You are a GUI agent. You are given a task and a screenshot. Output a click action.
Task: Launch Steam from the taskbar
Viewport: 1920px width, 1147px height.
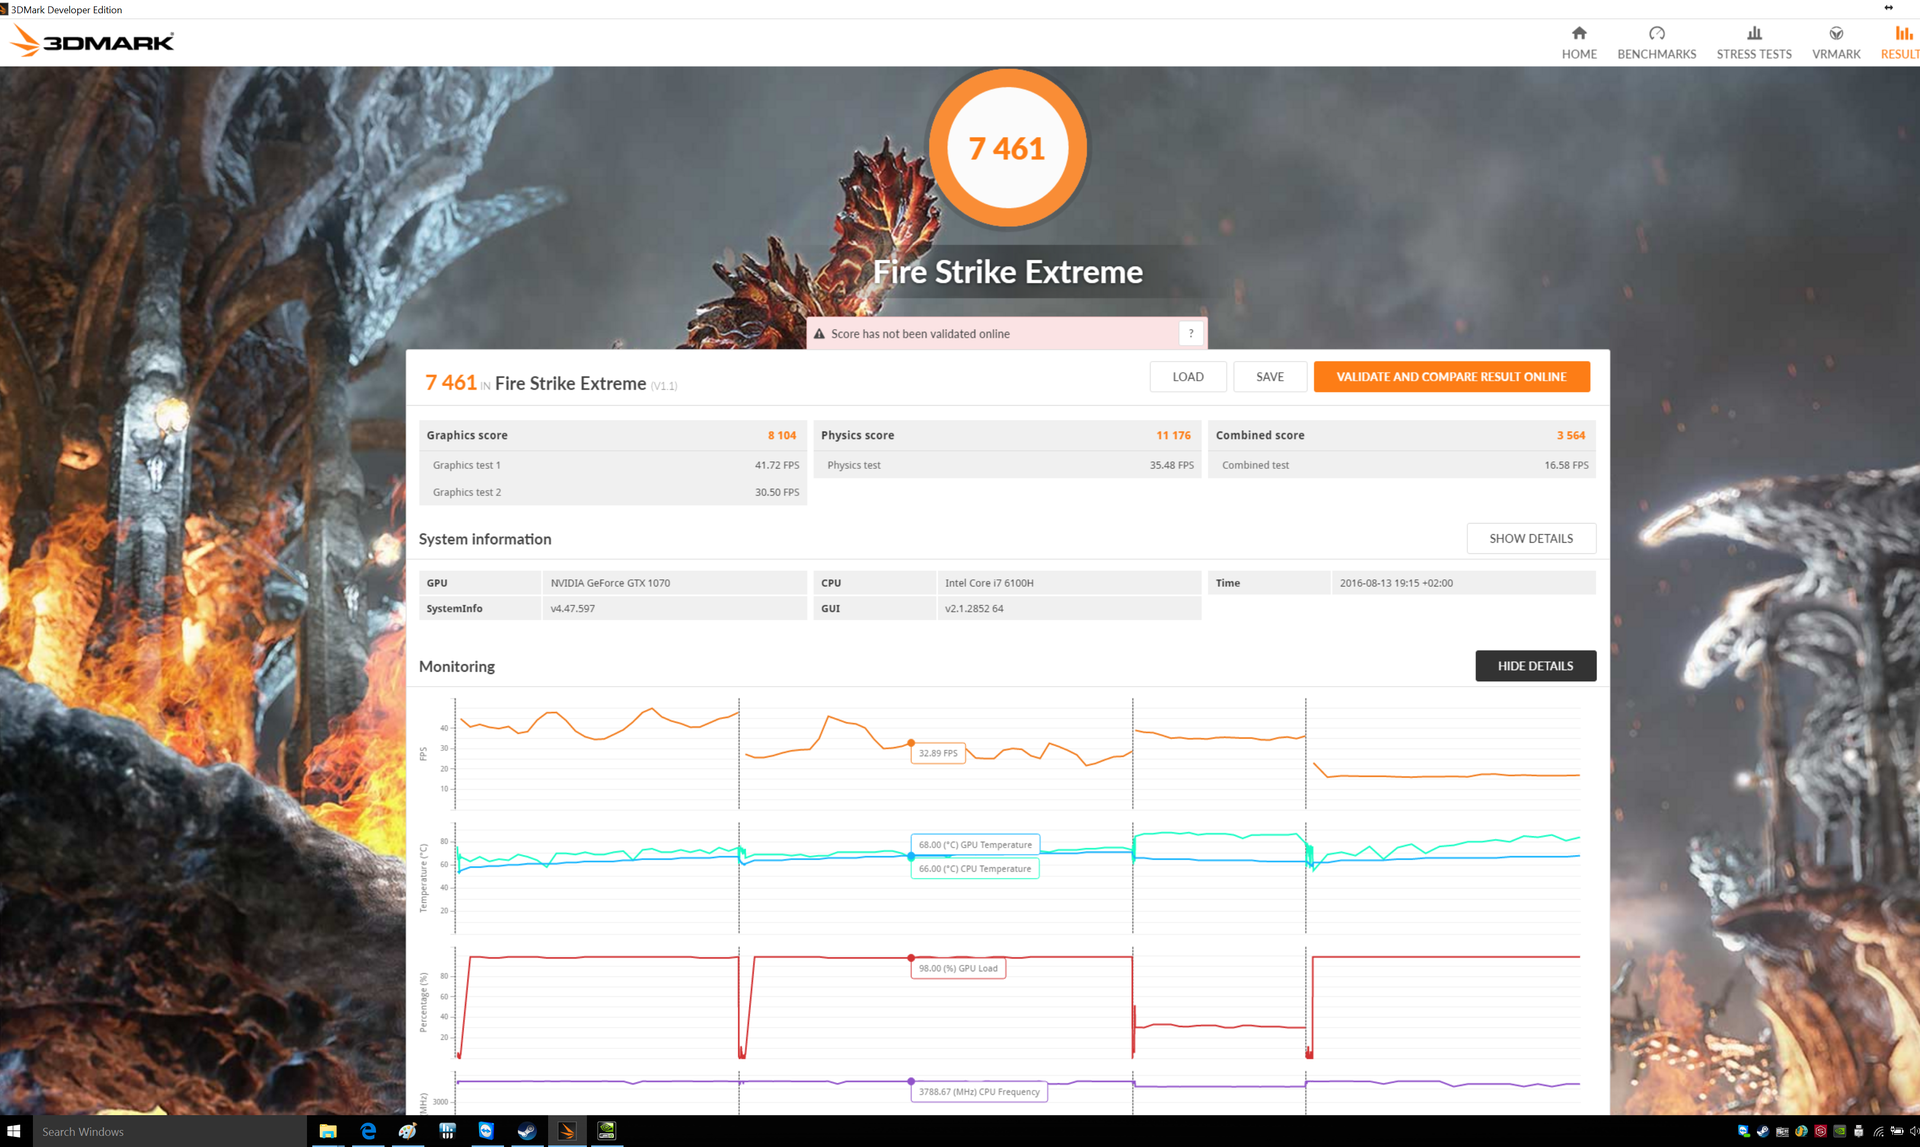pos(526,1131)
